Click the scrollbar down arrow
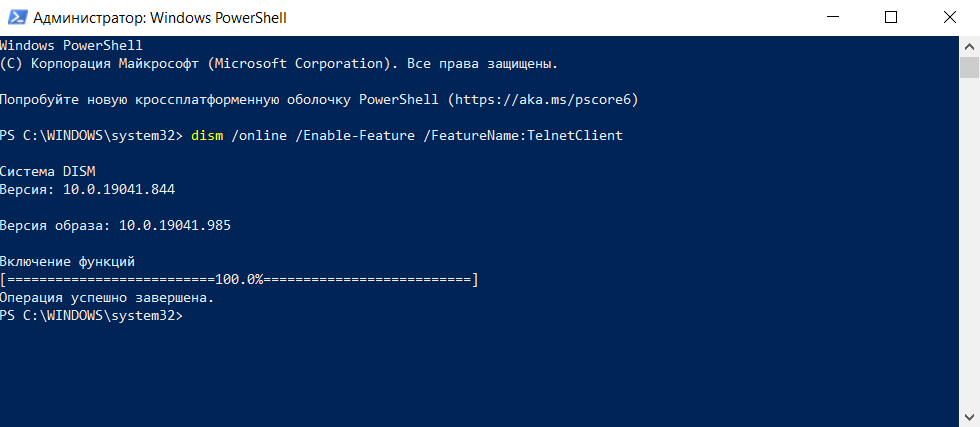The image size is (980, 427). [968, 417]
